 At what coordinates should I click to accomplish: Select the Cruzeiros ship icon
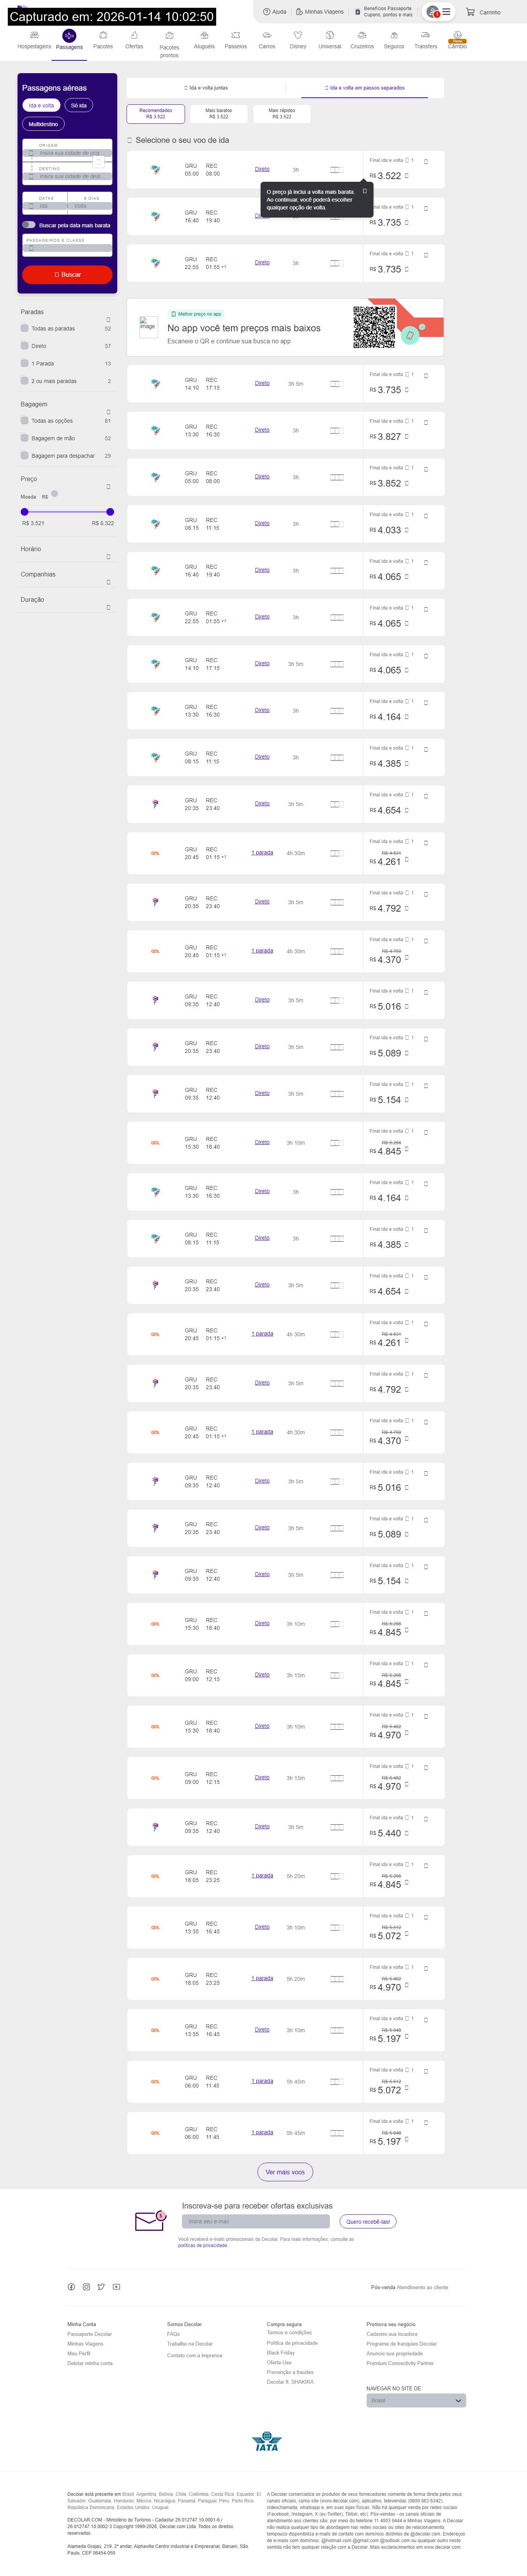pyautogui.click(x=362, y=36)
